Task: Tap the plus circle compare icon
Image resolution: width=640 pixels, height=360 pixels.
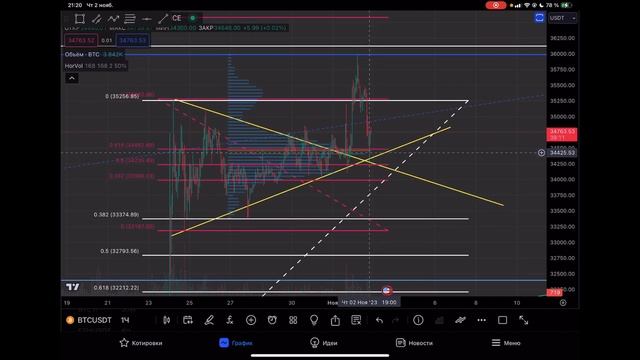Action: tap(251, 320)
